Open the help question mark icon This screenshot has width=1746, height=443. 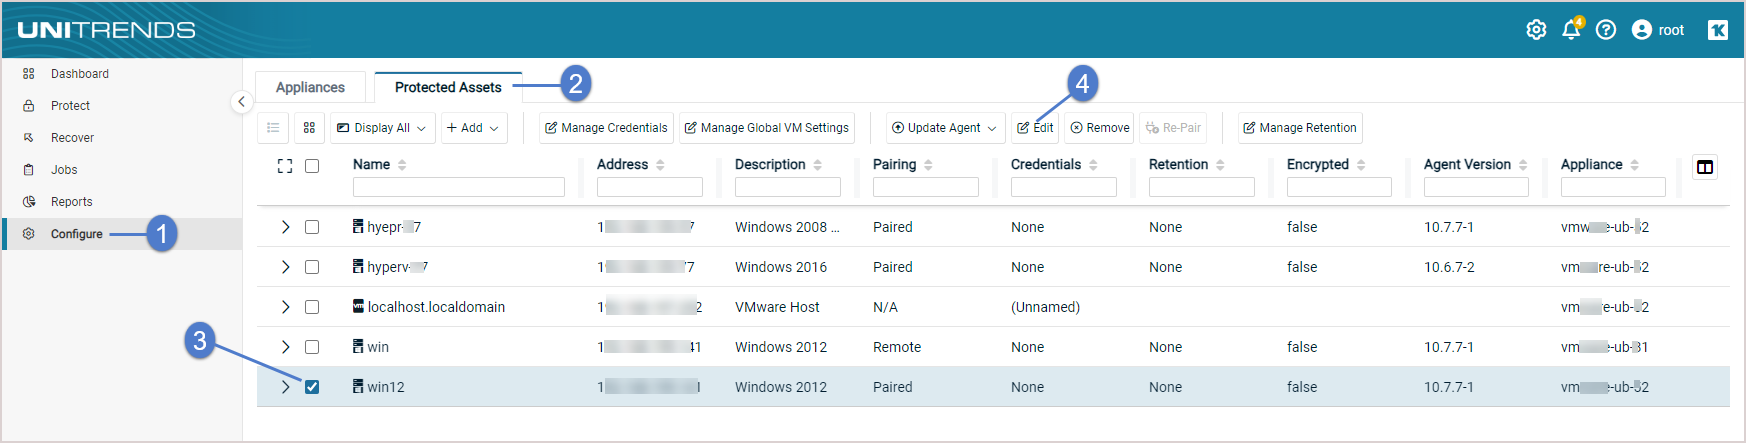1606,30
